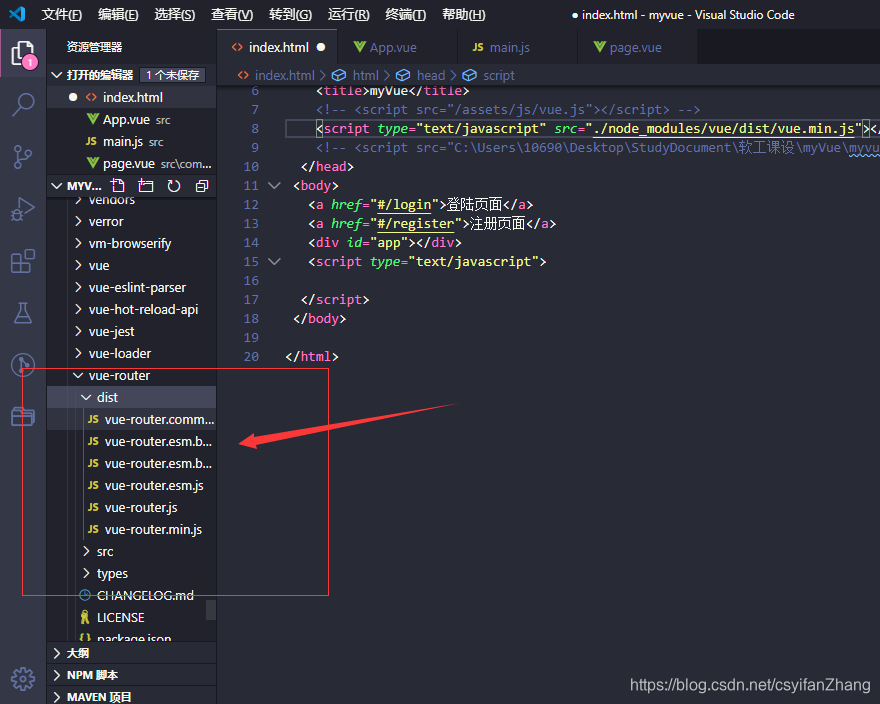This screenshot has height=704, width=880.
Task: Expand the vue-loader folder
Action: point(131,354)
